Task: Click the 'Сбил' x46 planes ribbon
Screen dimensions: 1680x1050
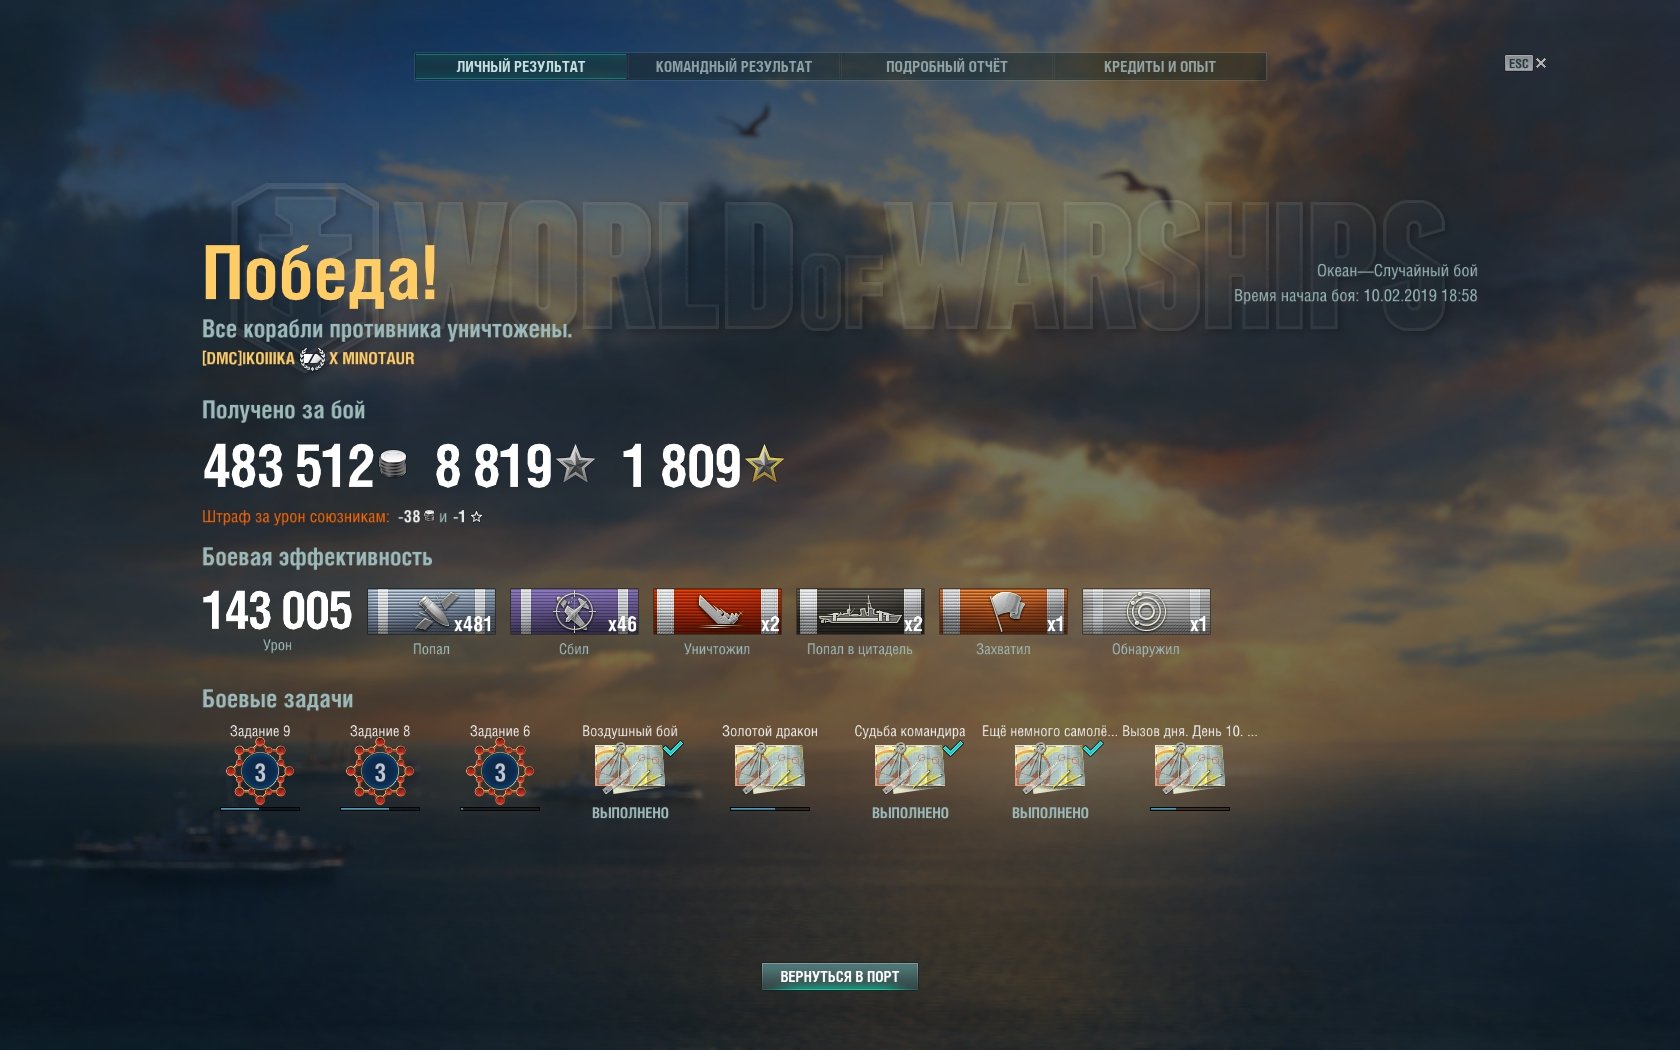Action: click(x=574, y=611)
